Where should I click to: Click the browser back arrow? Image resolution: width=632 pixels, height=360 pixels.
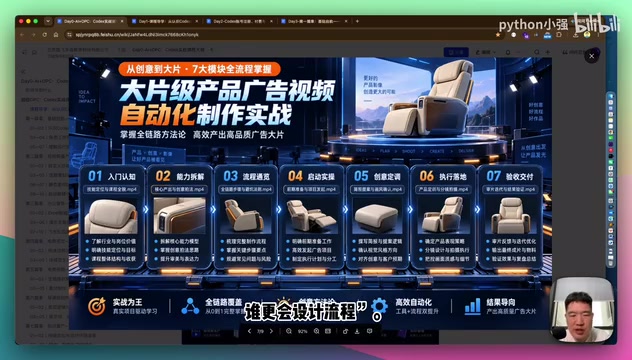pos(23,35)
